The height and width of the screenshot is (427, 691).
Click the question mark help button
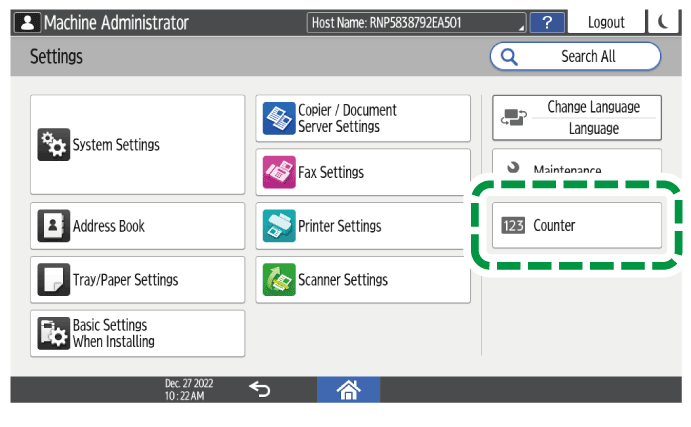point(546,21)
